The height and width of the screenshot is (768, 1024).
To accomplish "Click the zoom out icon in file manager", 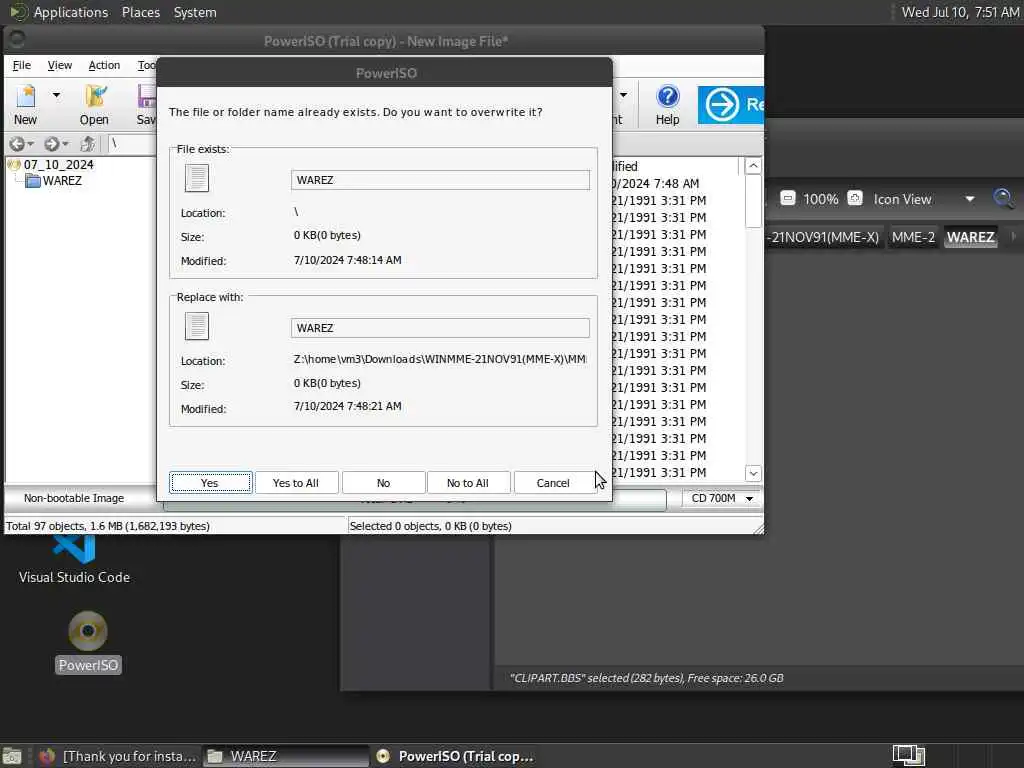I will (788, 198).
